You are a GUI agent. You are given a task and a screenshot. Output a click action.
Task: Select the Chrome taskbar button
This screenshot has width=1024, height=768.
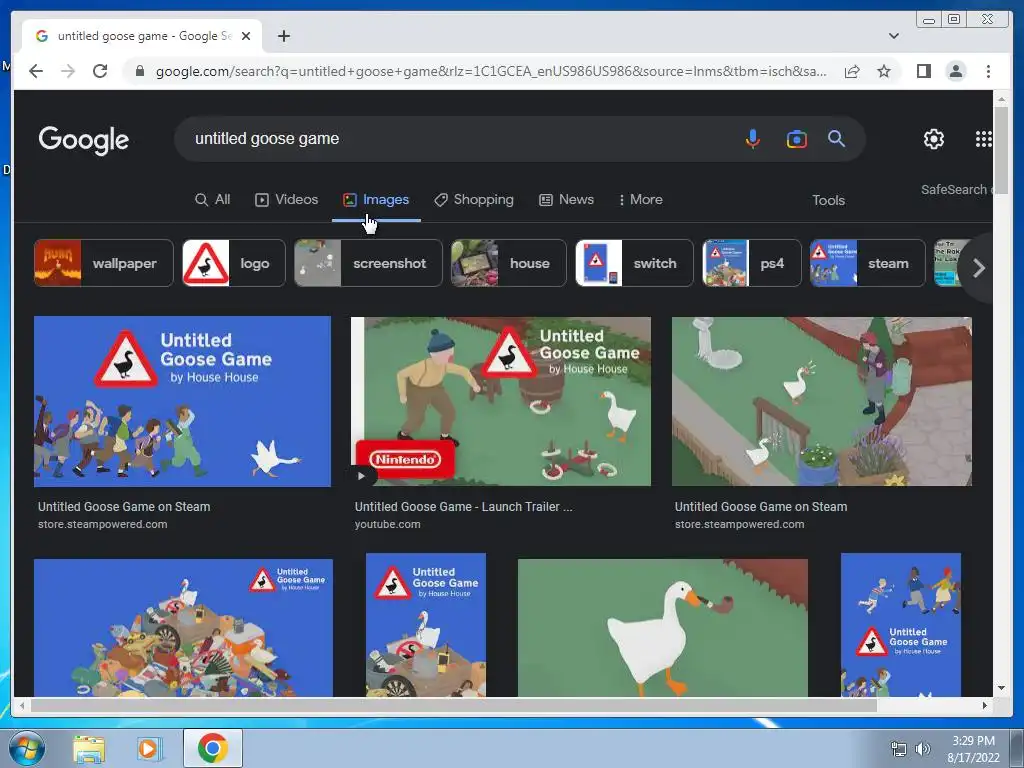[x=213, y=748]
